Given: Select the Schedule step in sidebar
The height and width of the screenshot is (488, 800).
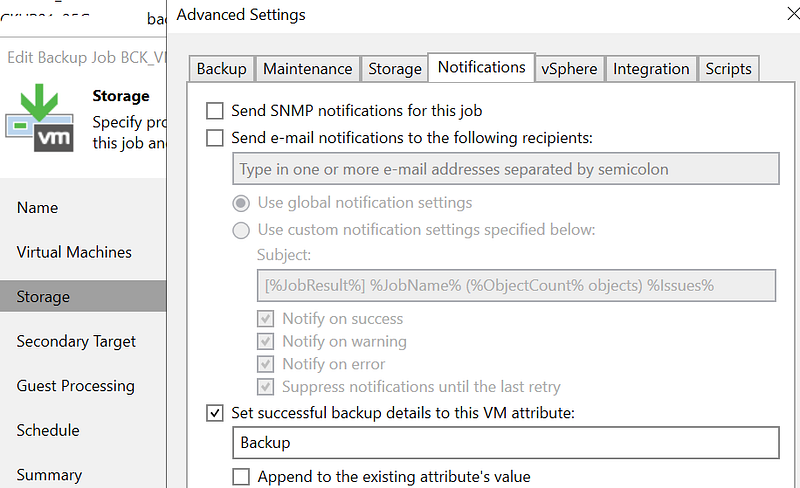Looking at the screenshot, I should (x=48, y=430).
